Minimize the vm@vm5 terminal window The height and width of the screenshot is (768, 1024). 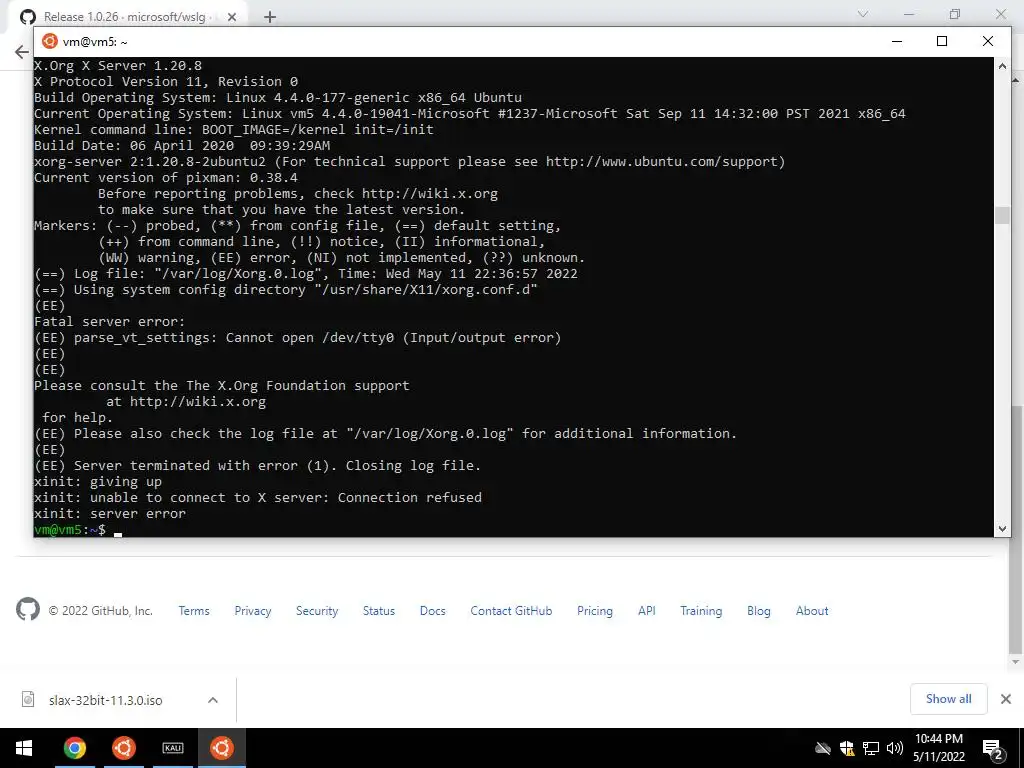tap(897, 41)
